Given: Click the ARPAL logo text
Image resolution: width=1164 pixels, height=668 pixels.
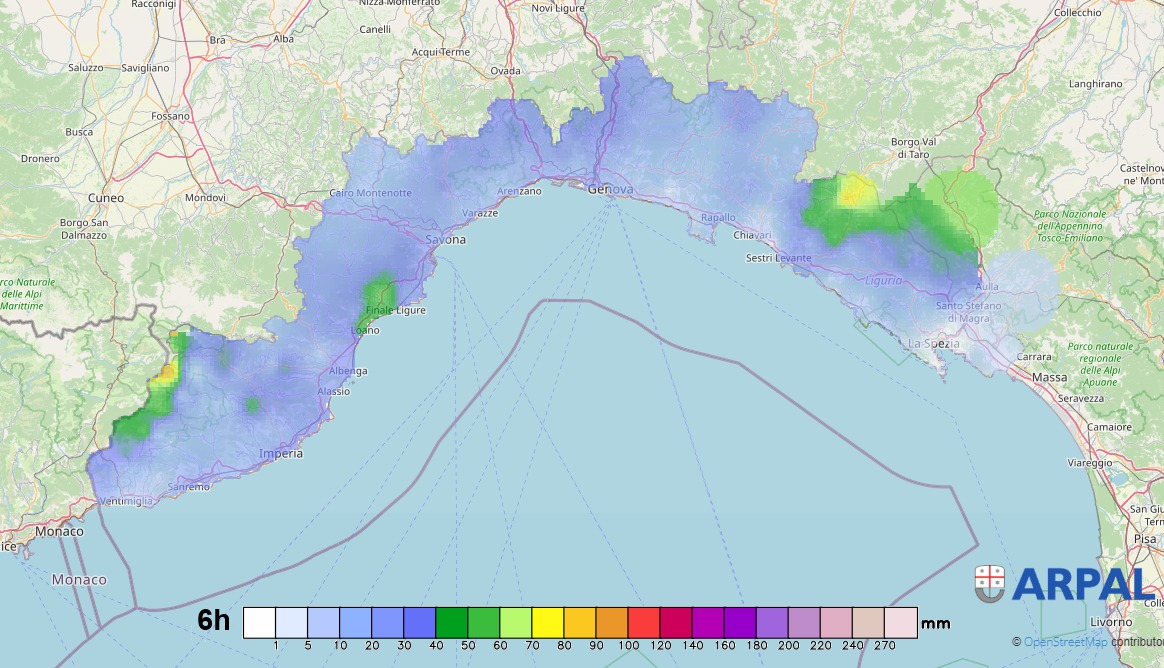Looking at the screenshot, I should pos(1082,585).
